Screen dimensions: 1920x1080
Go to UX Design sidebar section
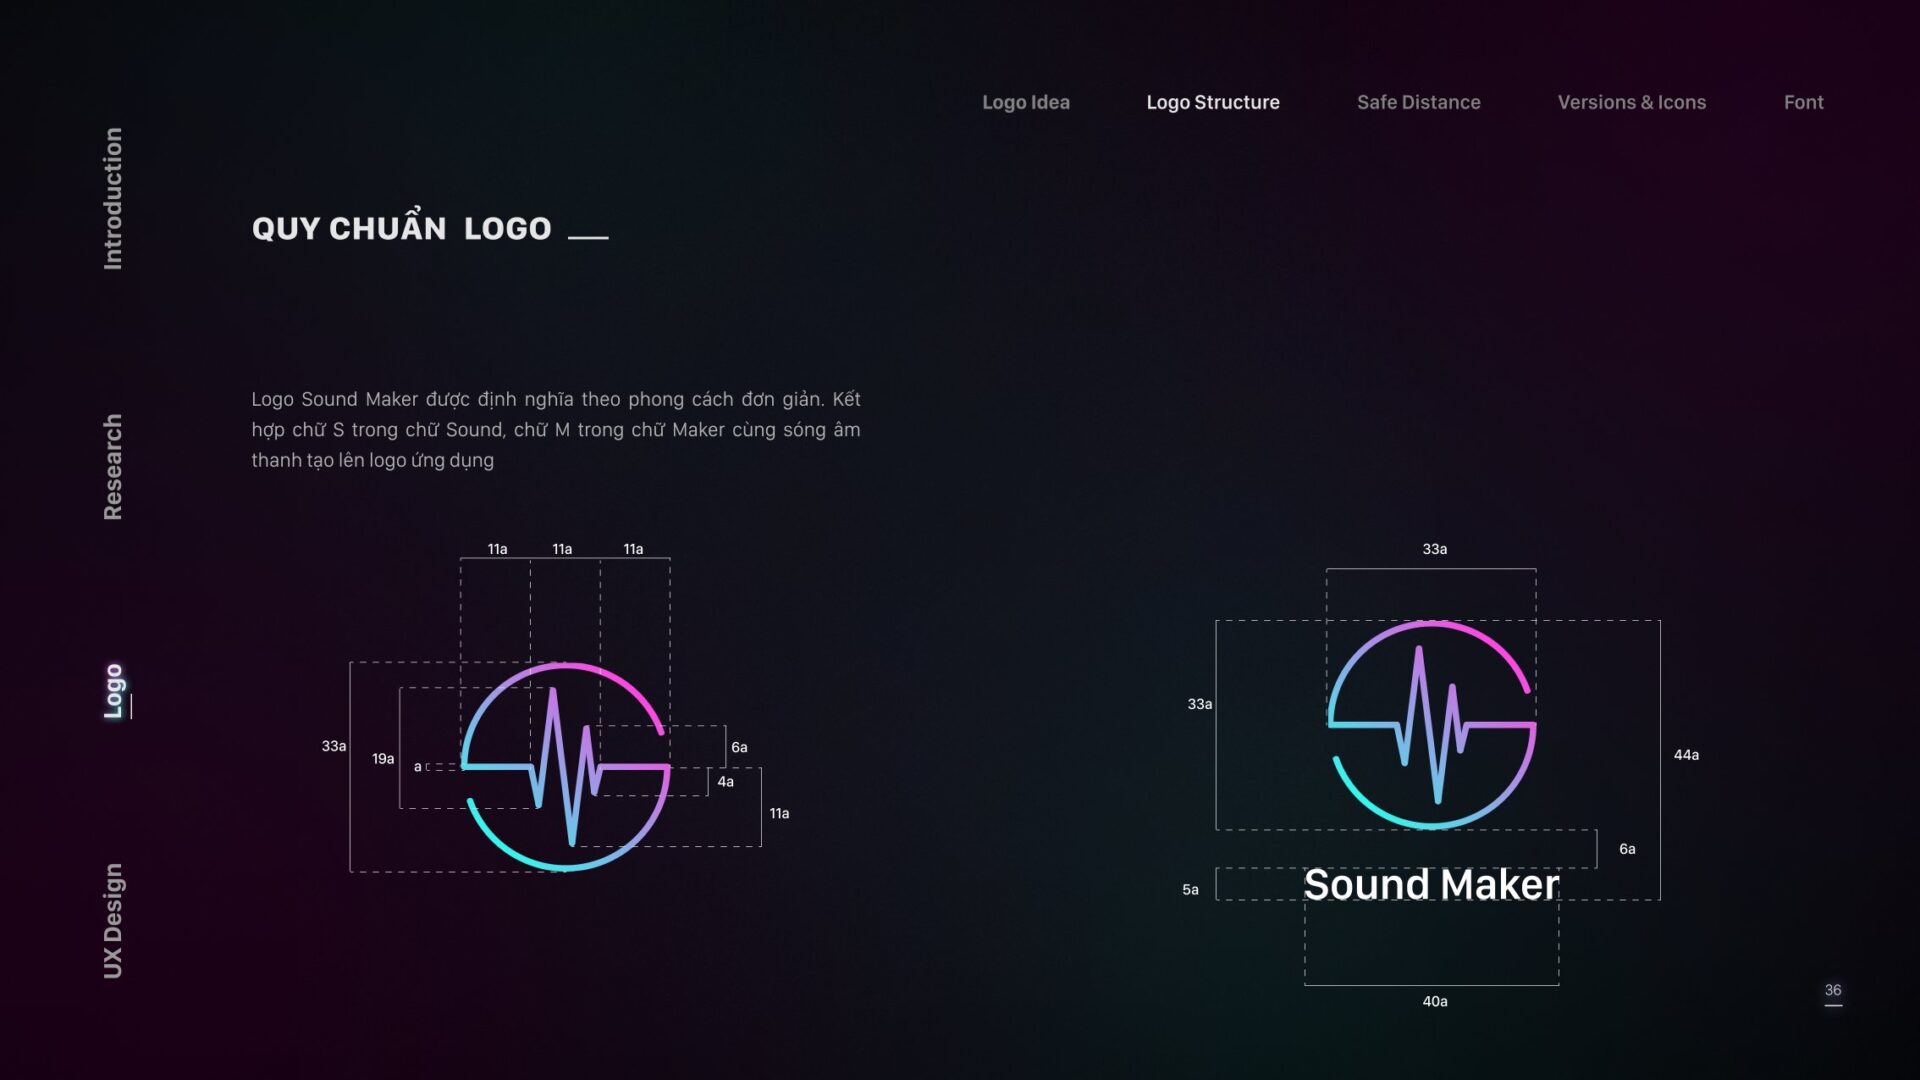pyautogui.click(x=113, y=921)
